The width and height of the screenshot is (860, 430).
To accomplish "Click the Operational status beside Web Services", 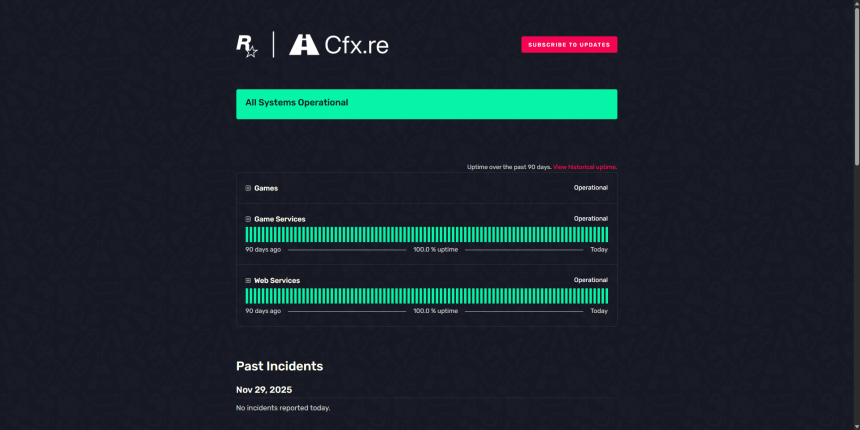I will point(590,281).
